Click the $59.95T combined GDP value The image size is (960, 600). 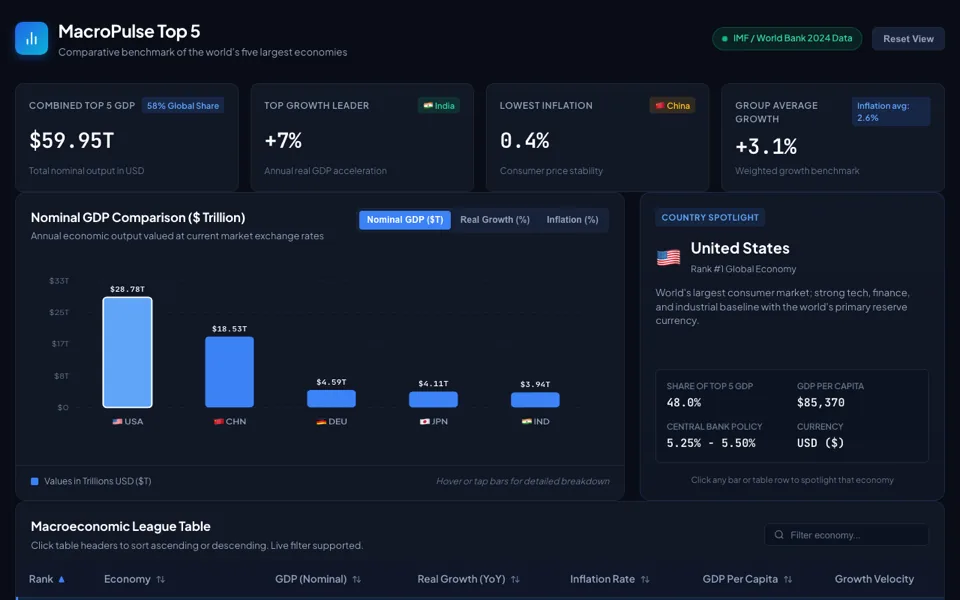[72, 141]
